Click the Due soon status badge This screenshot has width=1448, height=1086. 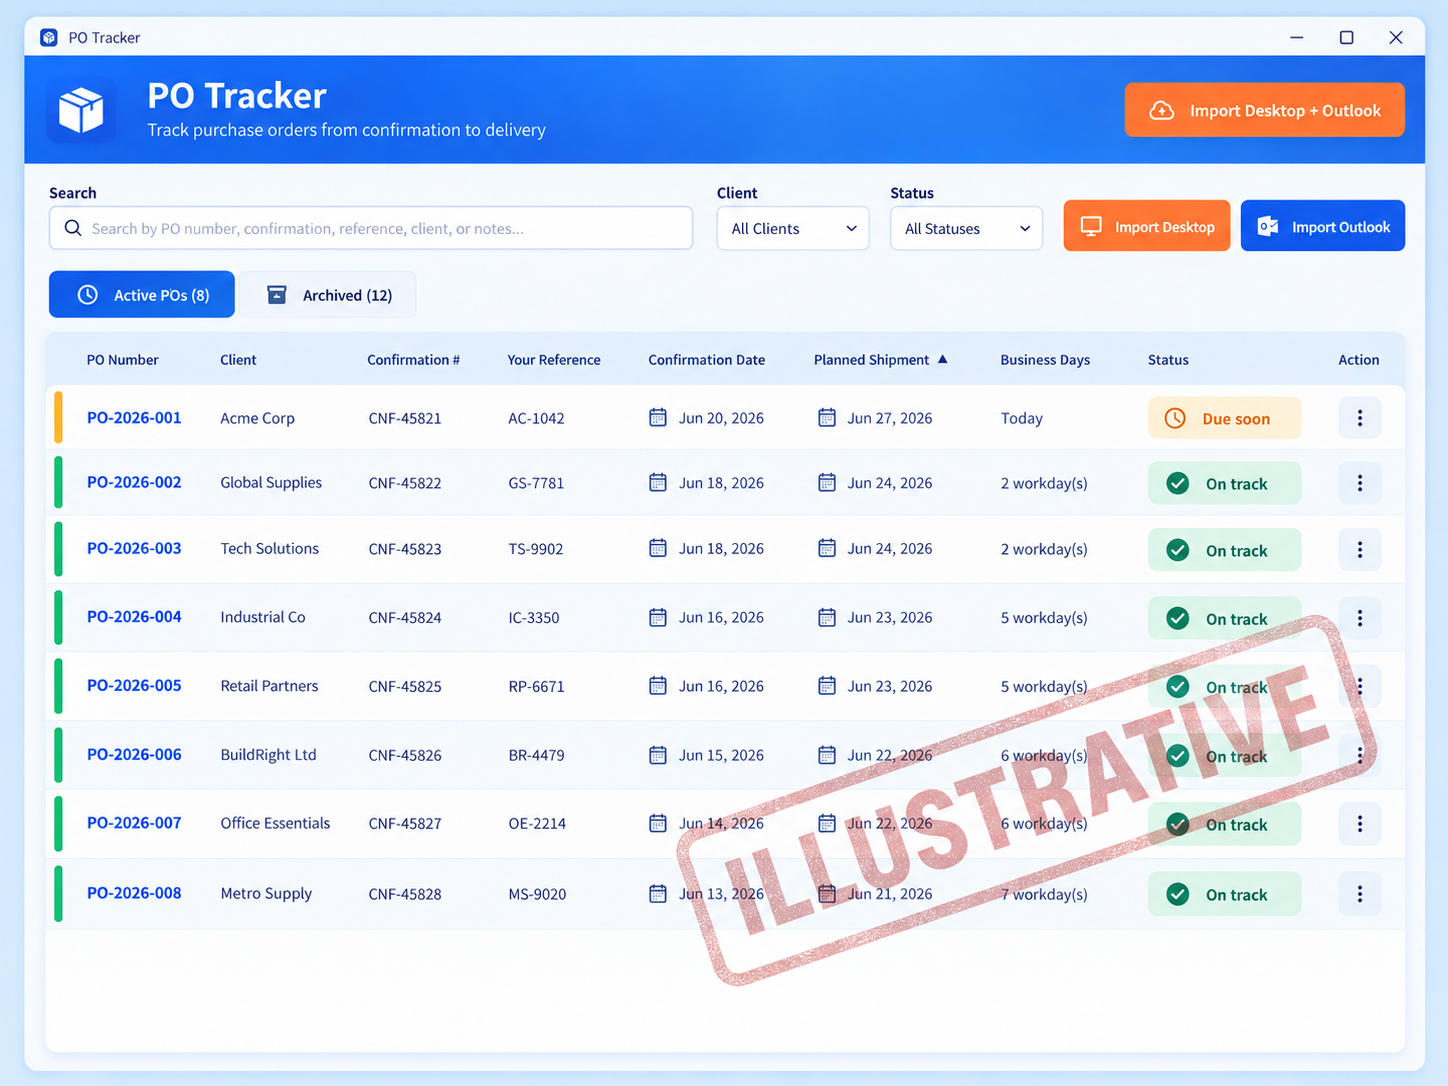coord(1224,418)
